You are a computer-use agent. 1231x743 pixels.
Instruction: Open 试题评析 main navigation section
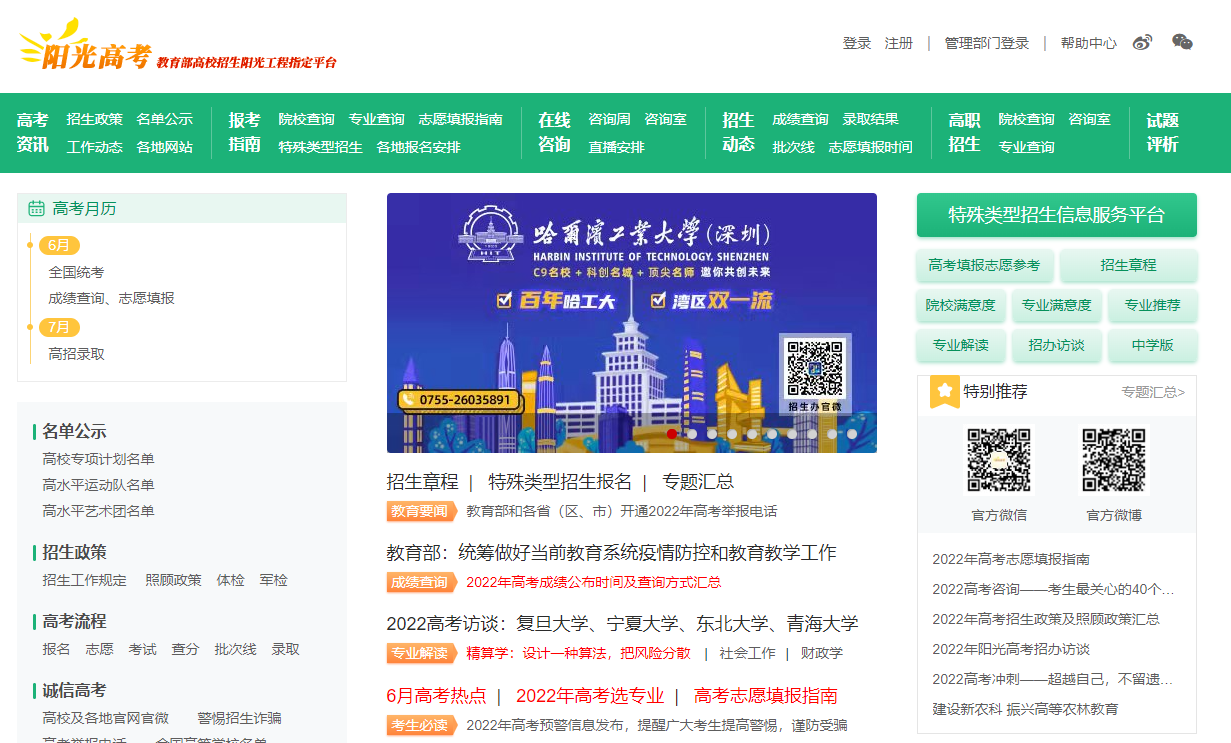[x=1162, y=132]
